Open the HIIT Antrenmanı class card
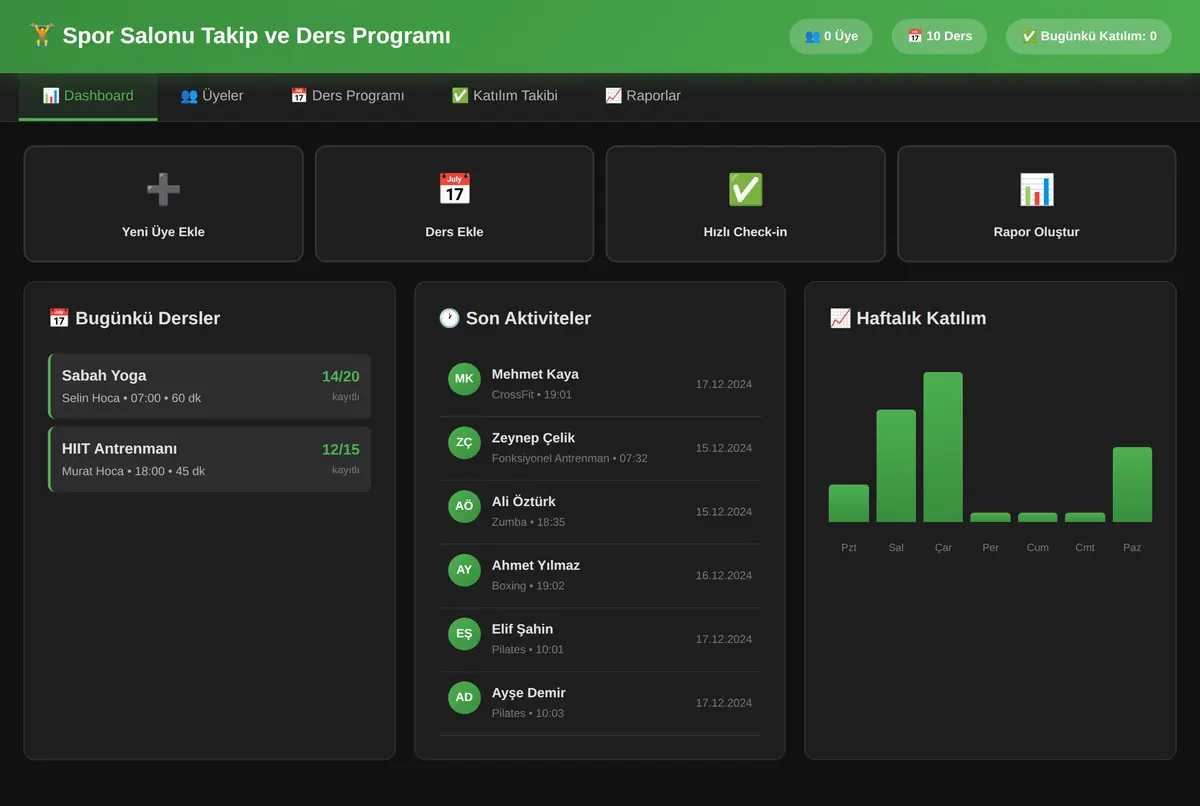This screenshot has height=806, width=1200. tap(209, 459)
